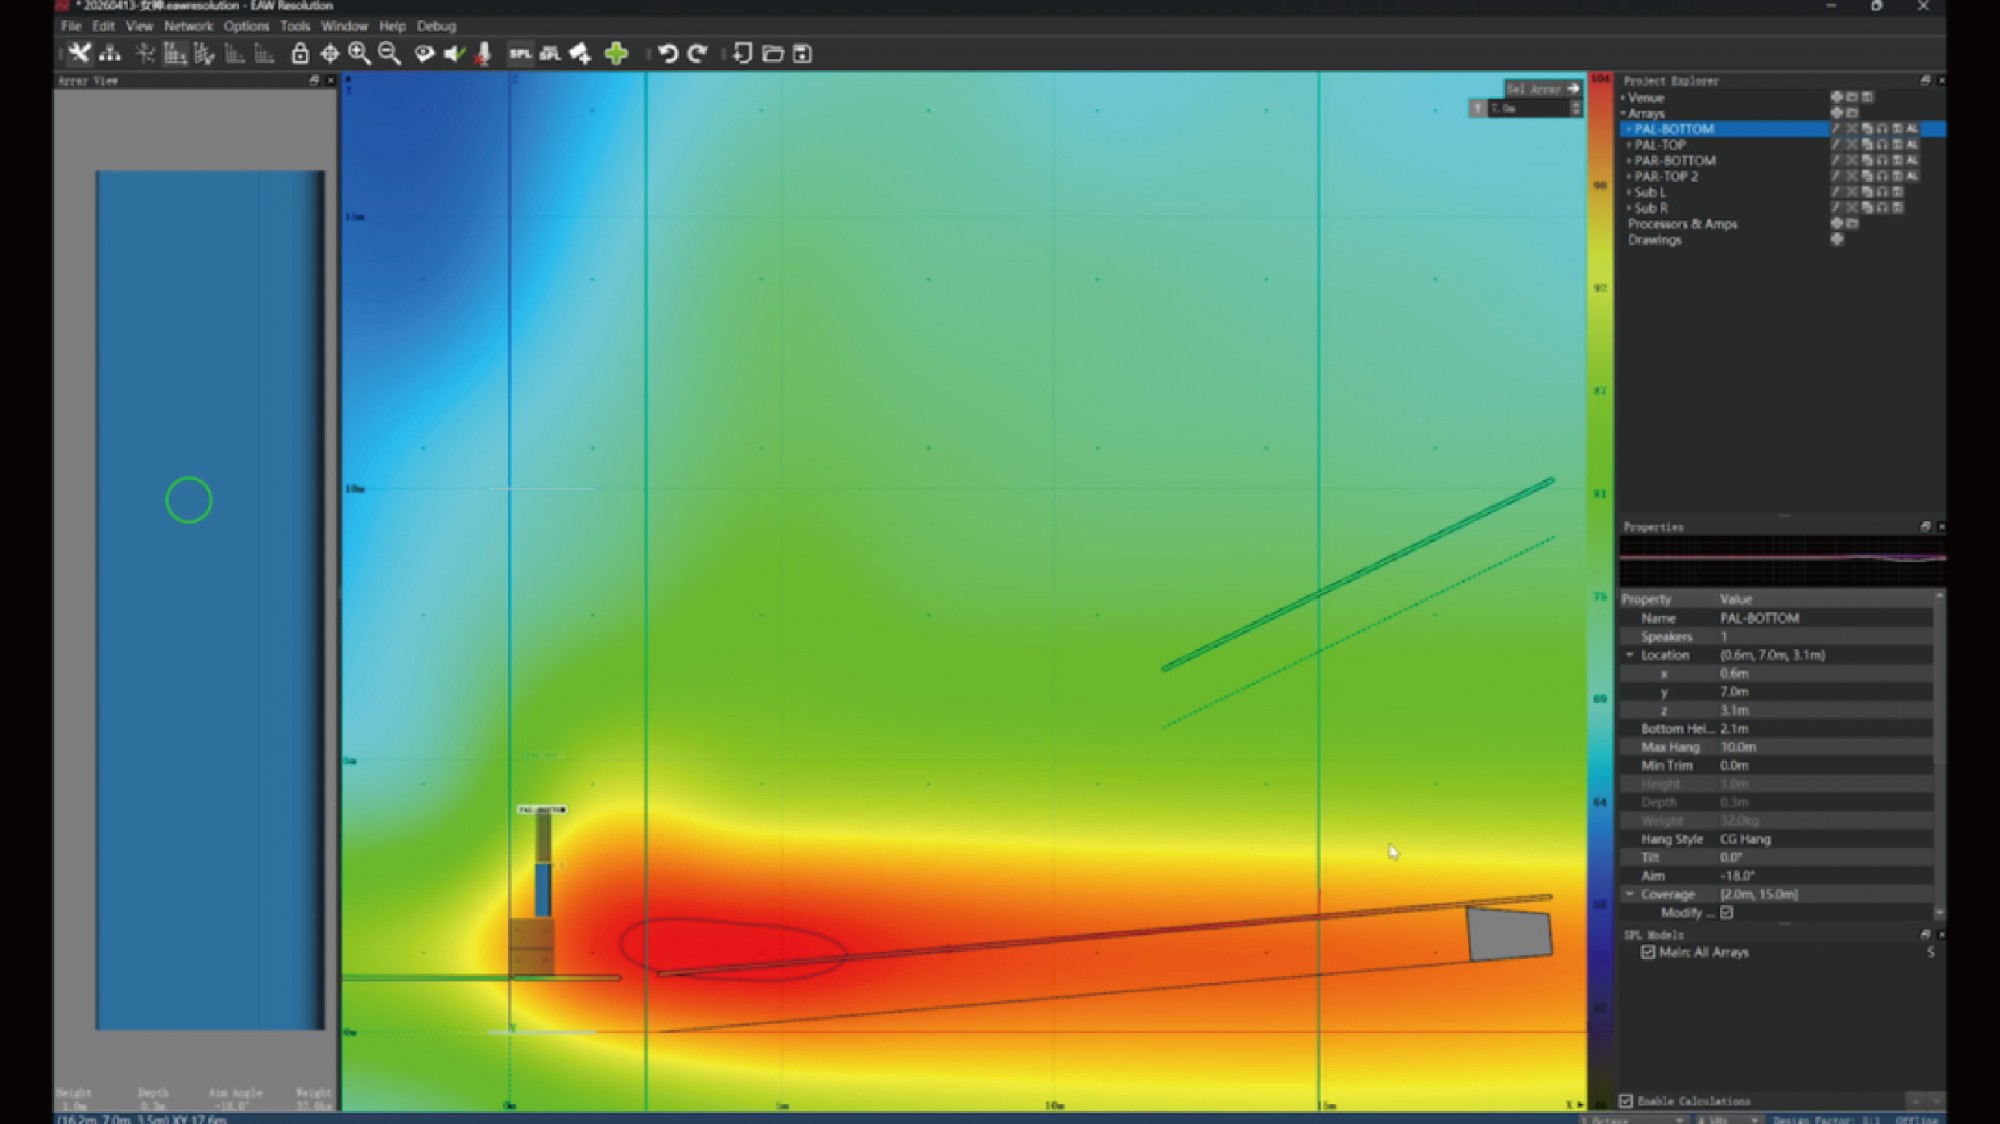Click the Hang Style CG Hang value
The height and width of the screenshot is (1124, 2000).
[1826, 839]
